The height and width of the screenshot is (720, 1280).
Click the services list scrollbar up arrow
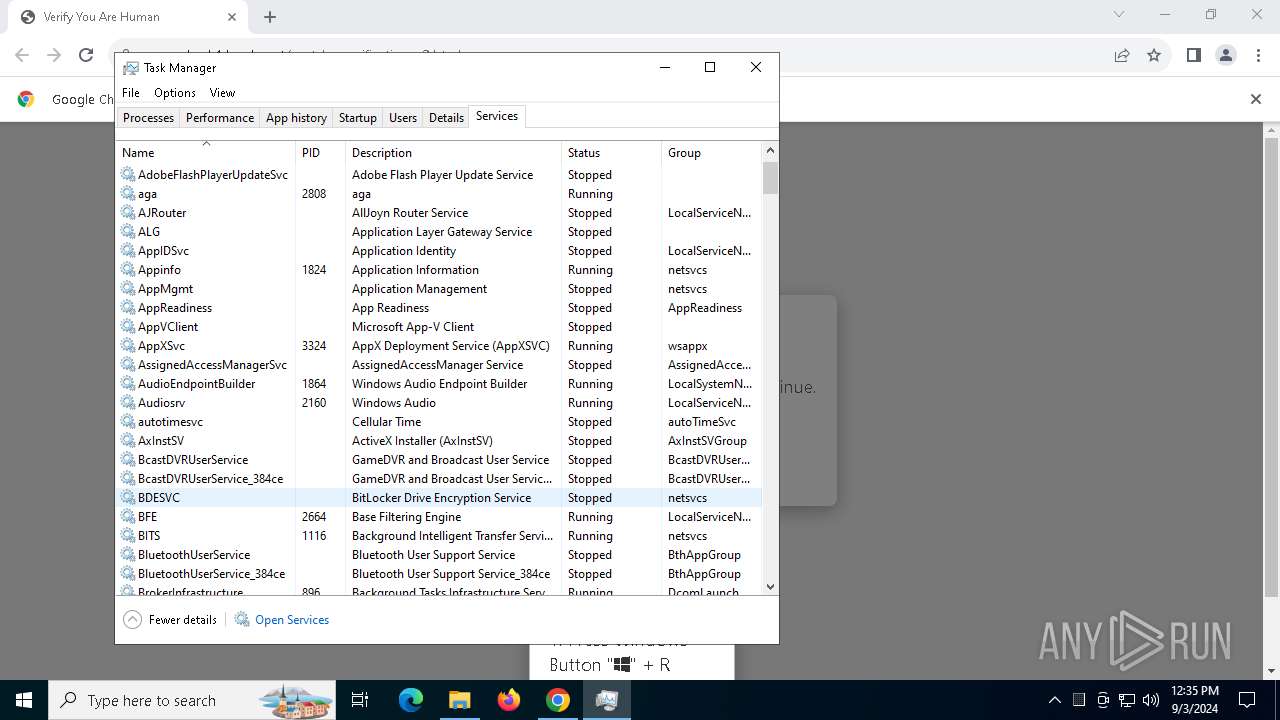tap(770, 150)
